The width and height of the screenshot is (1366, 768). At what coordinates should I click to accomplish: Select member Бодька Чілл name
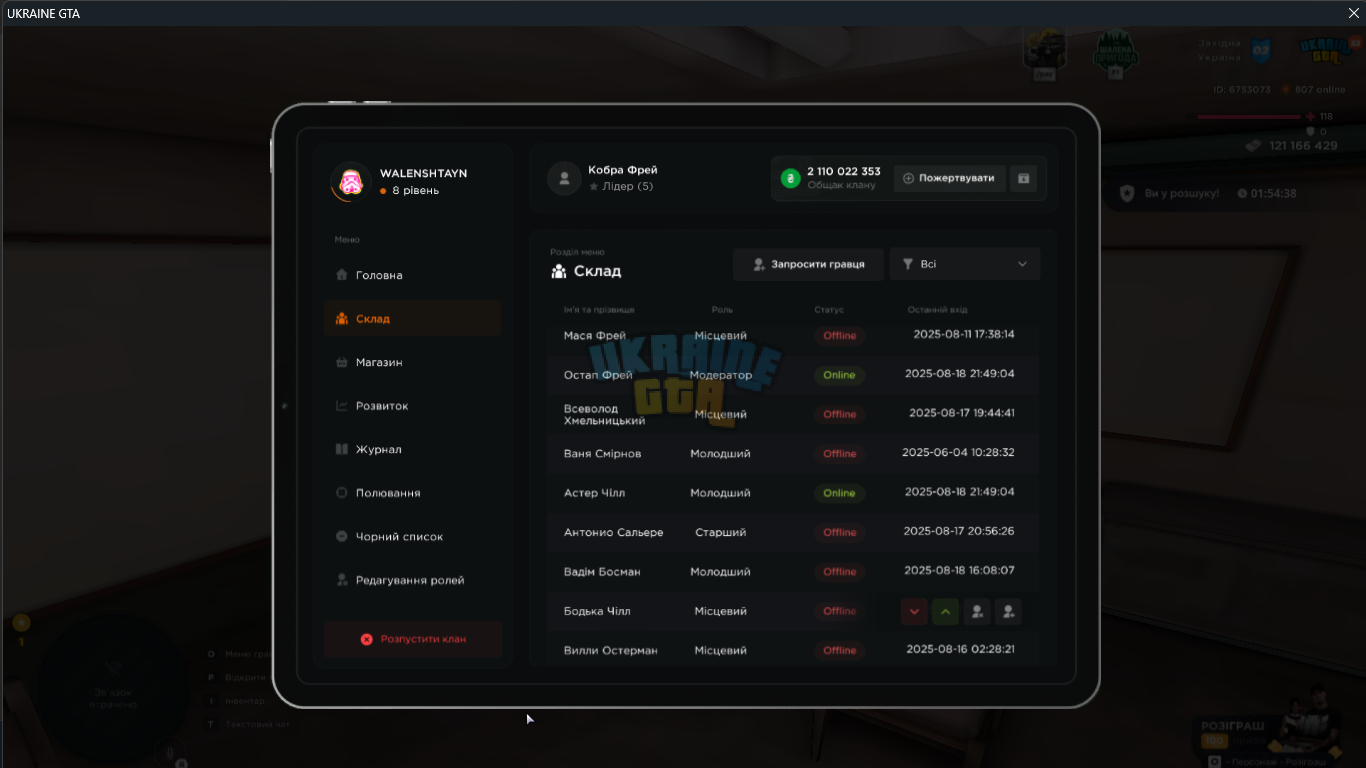click(597, 611)
